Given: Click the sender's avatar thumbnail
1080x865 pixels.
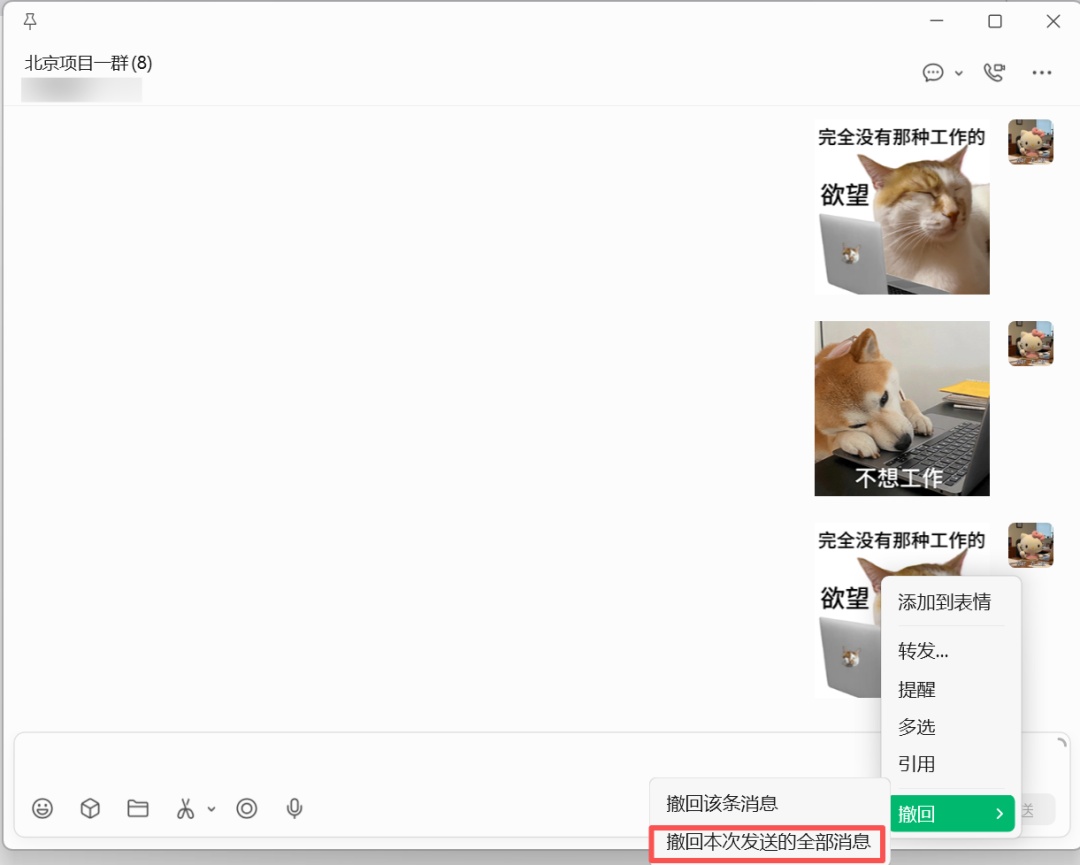Looking at the screenshot, I should (x=1031, y=142).
